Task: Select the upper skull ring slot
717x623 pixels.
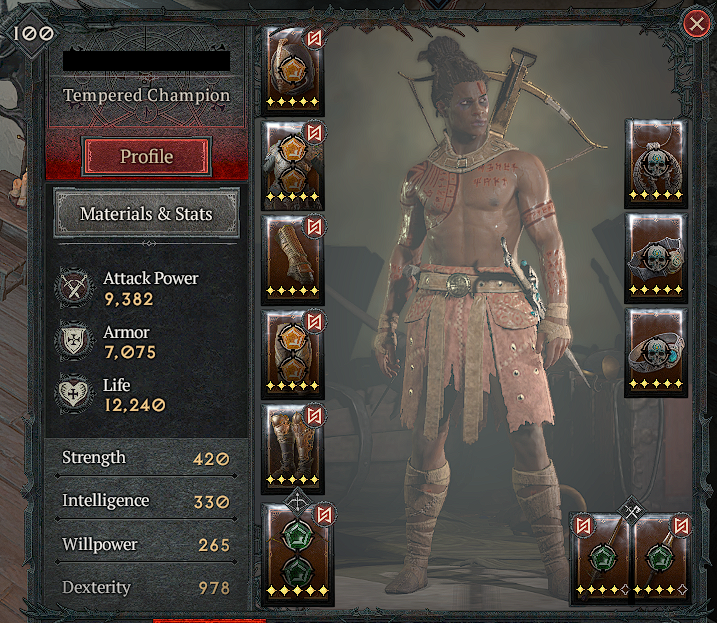Action: (656, 258)
